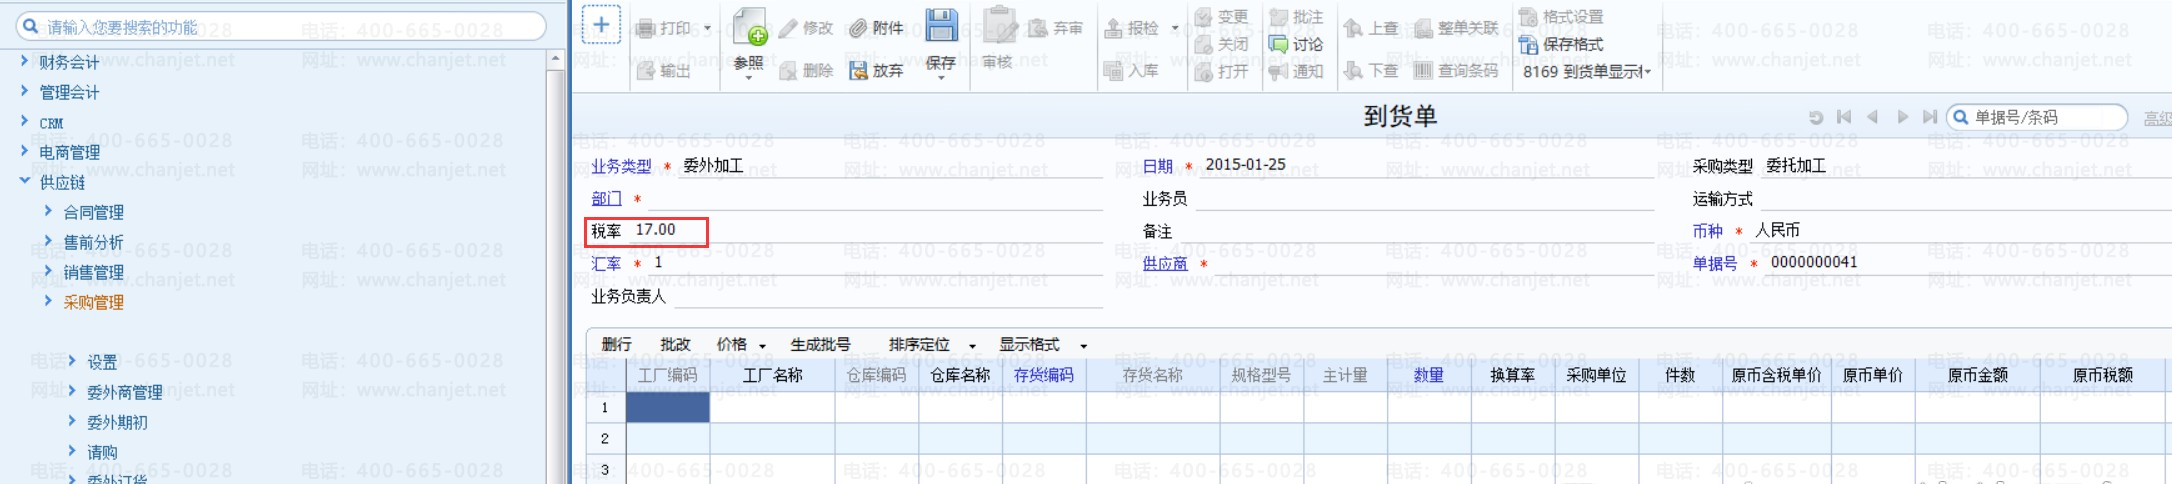This screenshot has height=484, width=2172.
Task: Expand the 财务会计 tree node
Action: point(25,62)
